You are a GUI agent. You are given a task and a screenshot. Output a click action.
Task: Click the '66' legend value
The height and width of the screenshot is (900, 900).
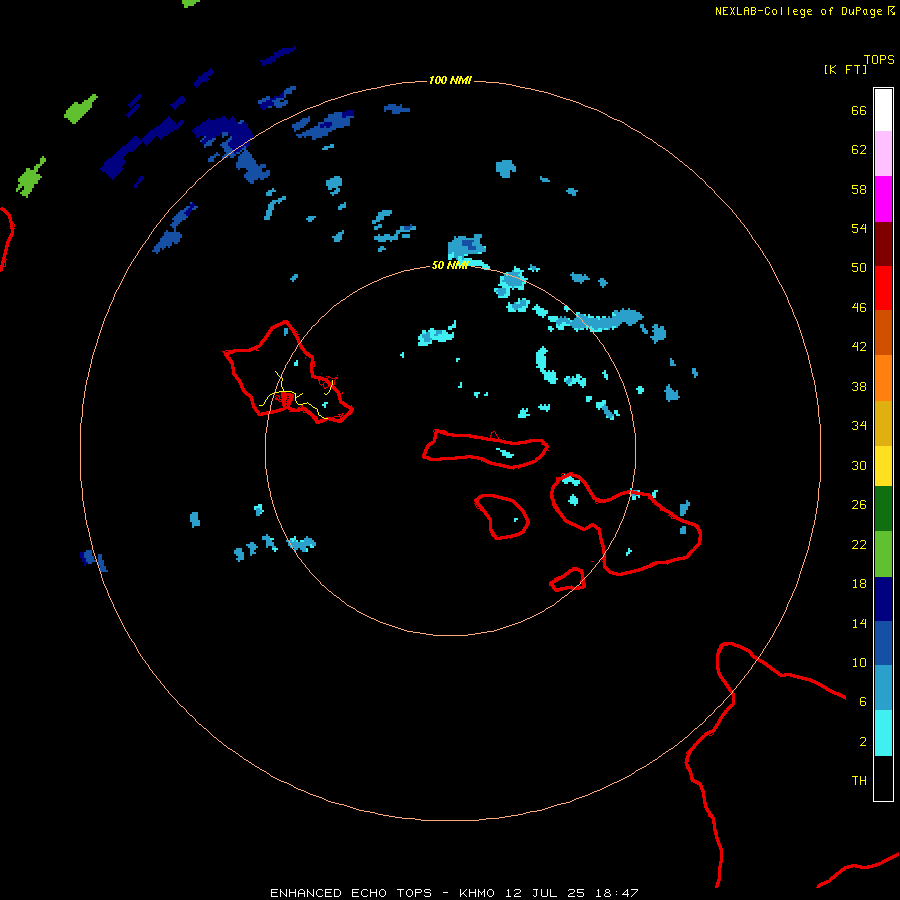point(859,110)
